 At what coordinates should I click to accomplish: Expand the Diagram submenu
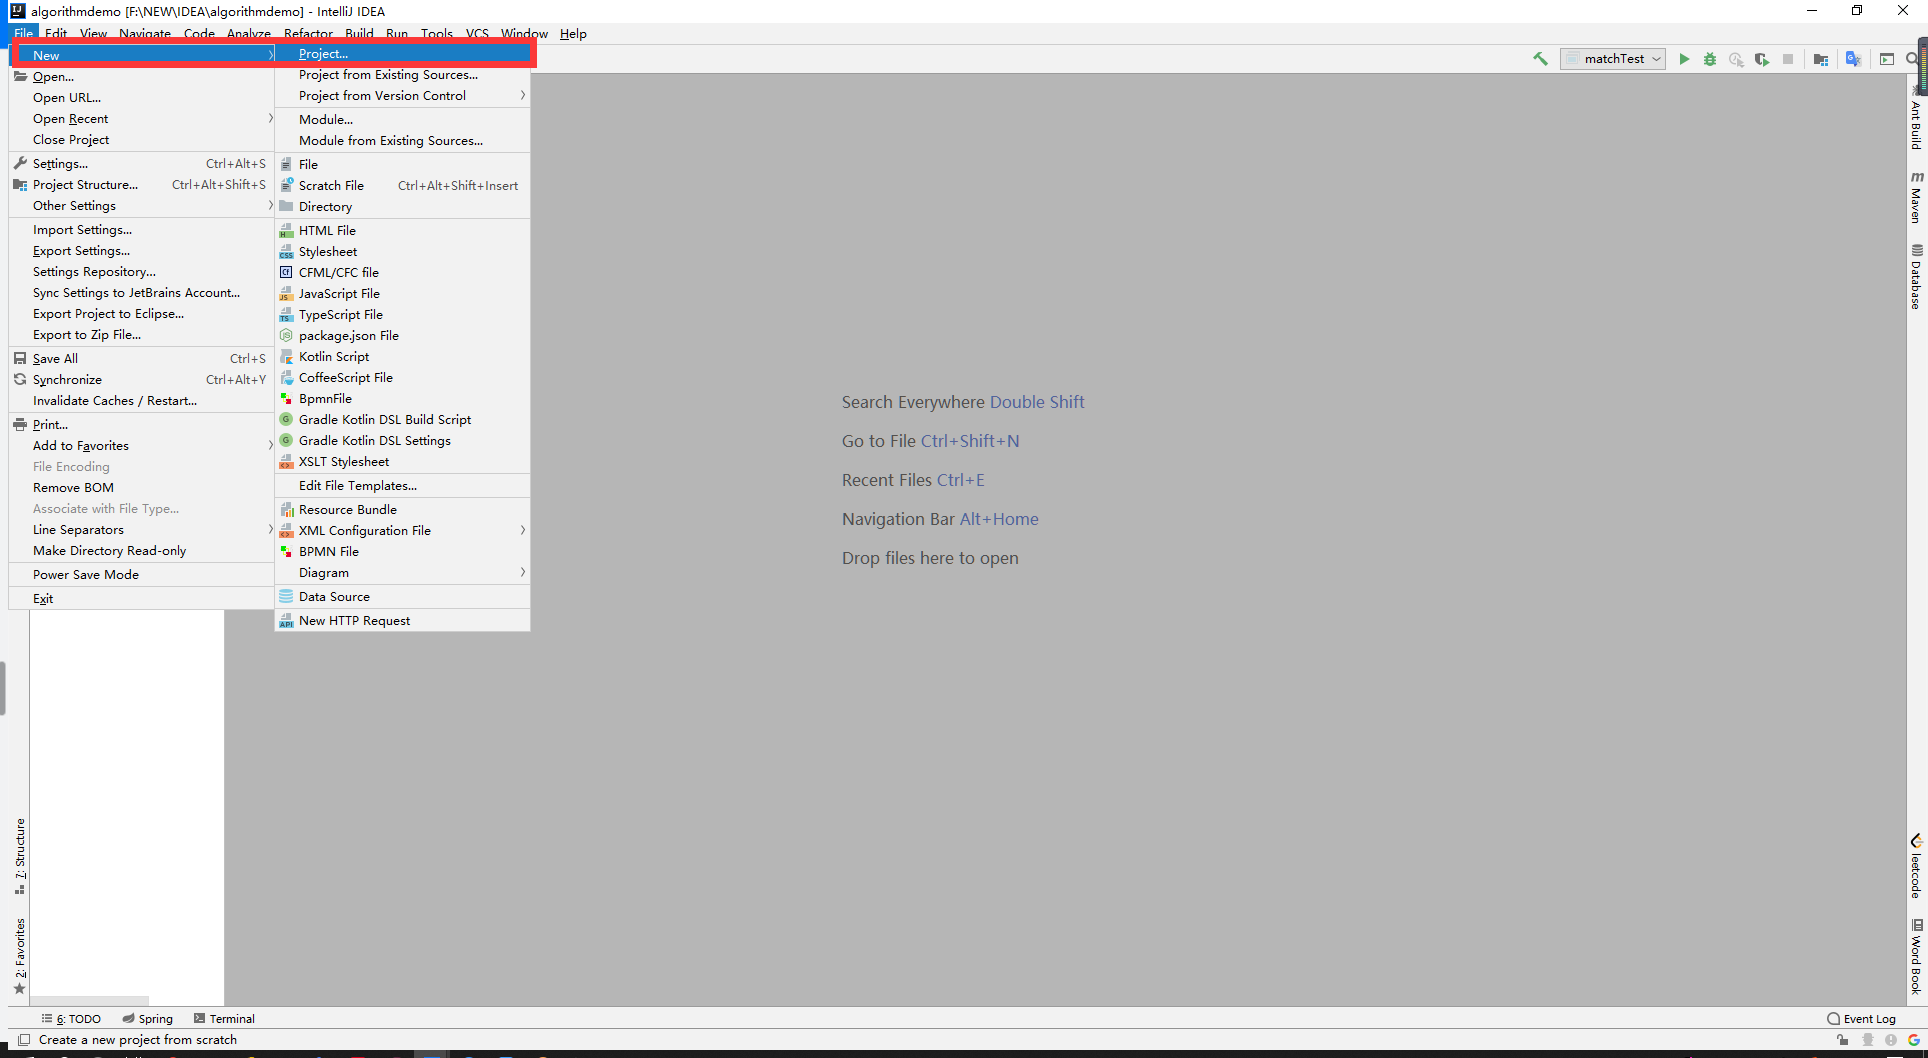[x=322, y=572]
